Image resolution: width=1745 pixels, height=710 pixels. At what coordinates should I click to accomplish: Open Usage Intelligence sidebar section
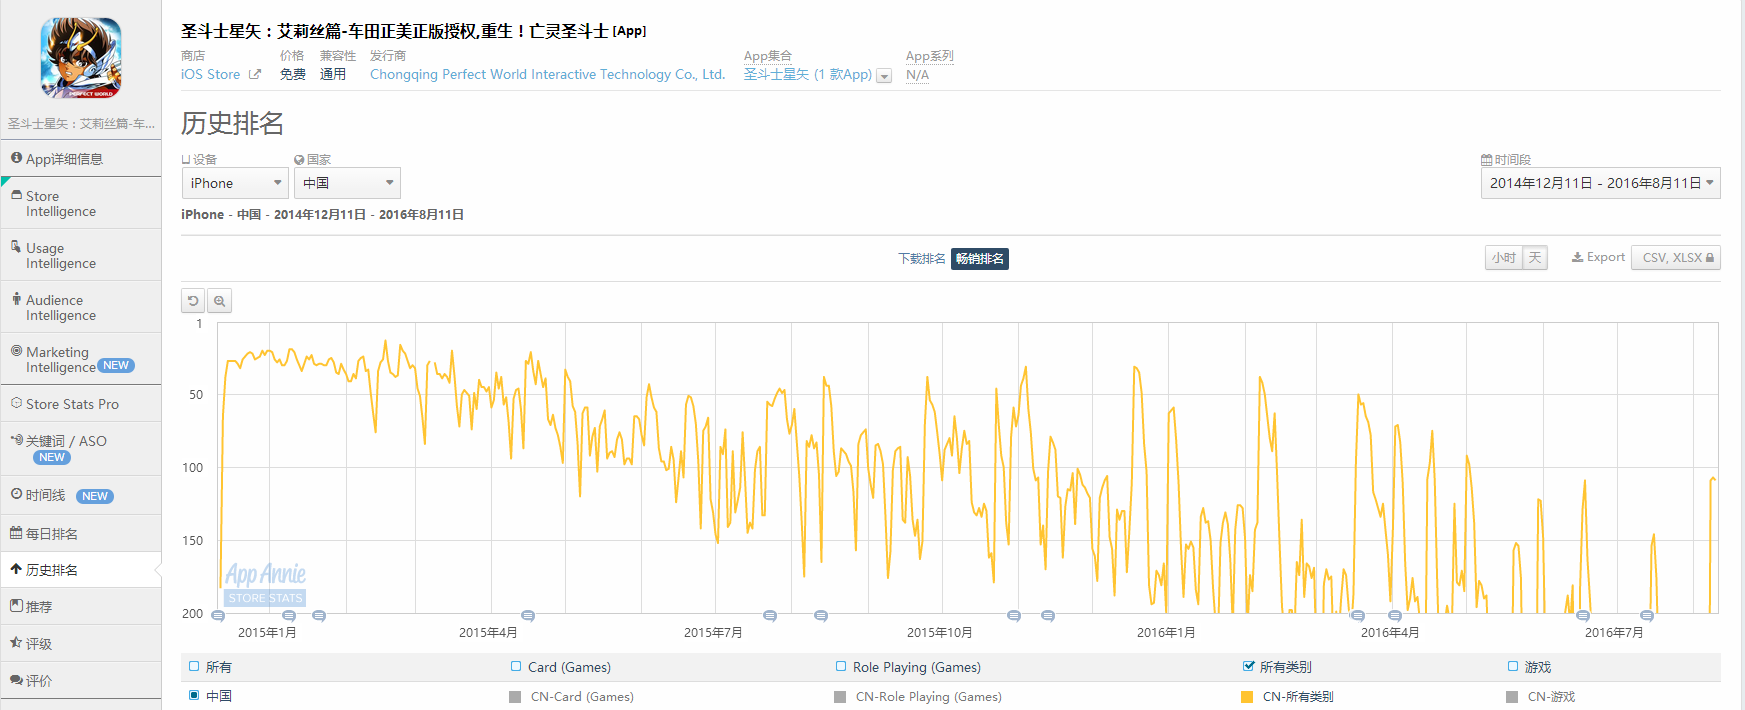point(80,256)
